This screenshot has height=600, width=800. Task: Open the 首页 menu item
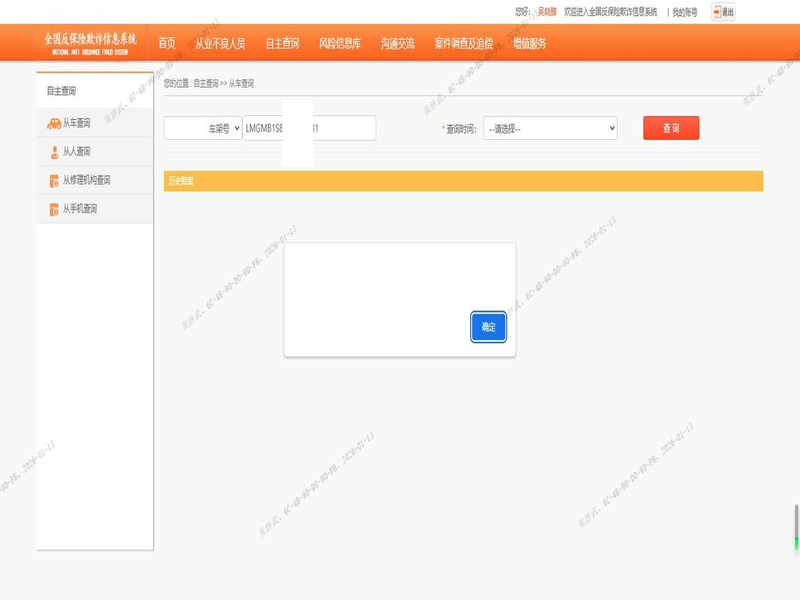tap(166, 43)
